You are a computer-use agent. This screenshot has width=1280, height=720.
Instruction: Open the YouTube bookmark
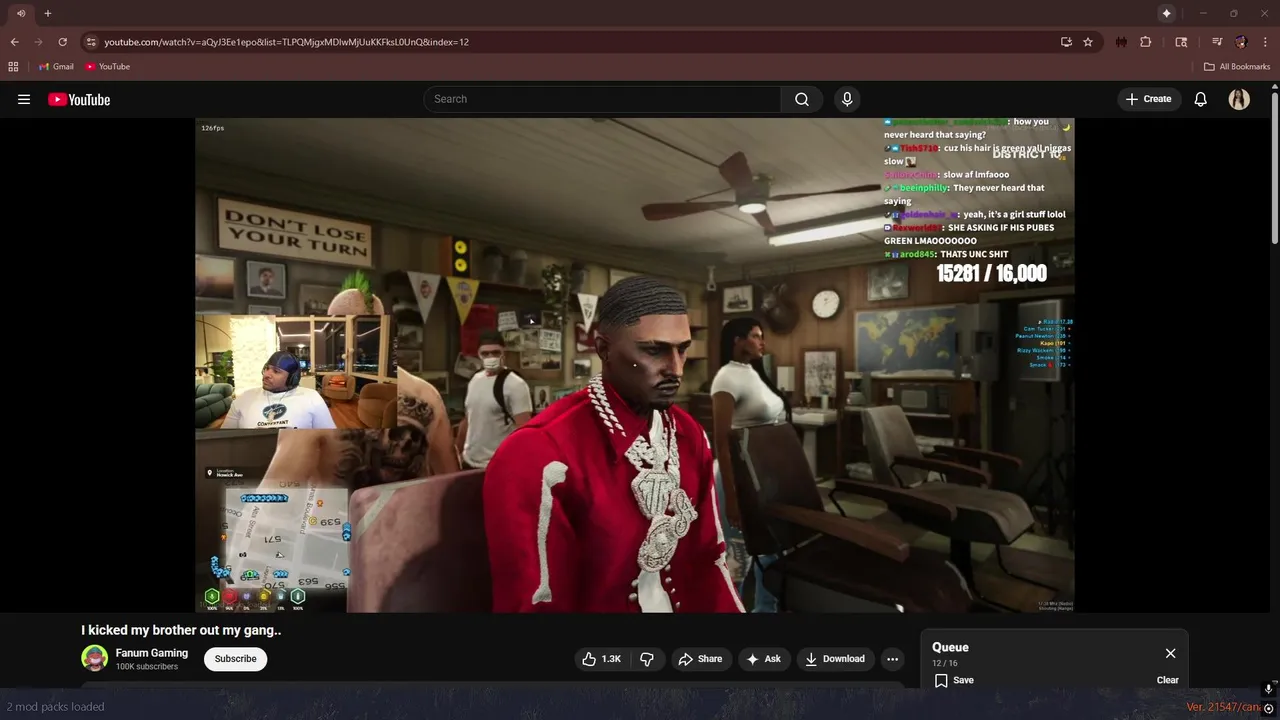[x=107, y=67]
